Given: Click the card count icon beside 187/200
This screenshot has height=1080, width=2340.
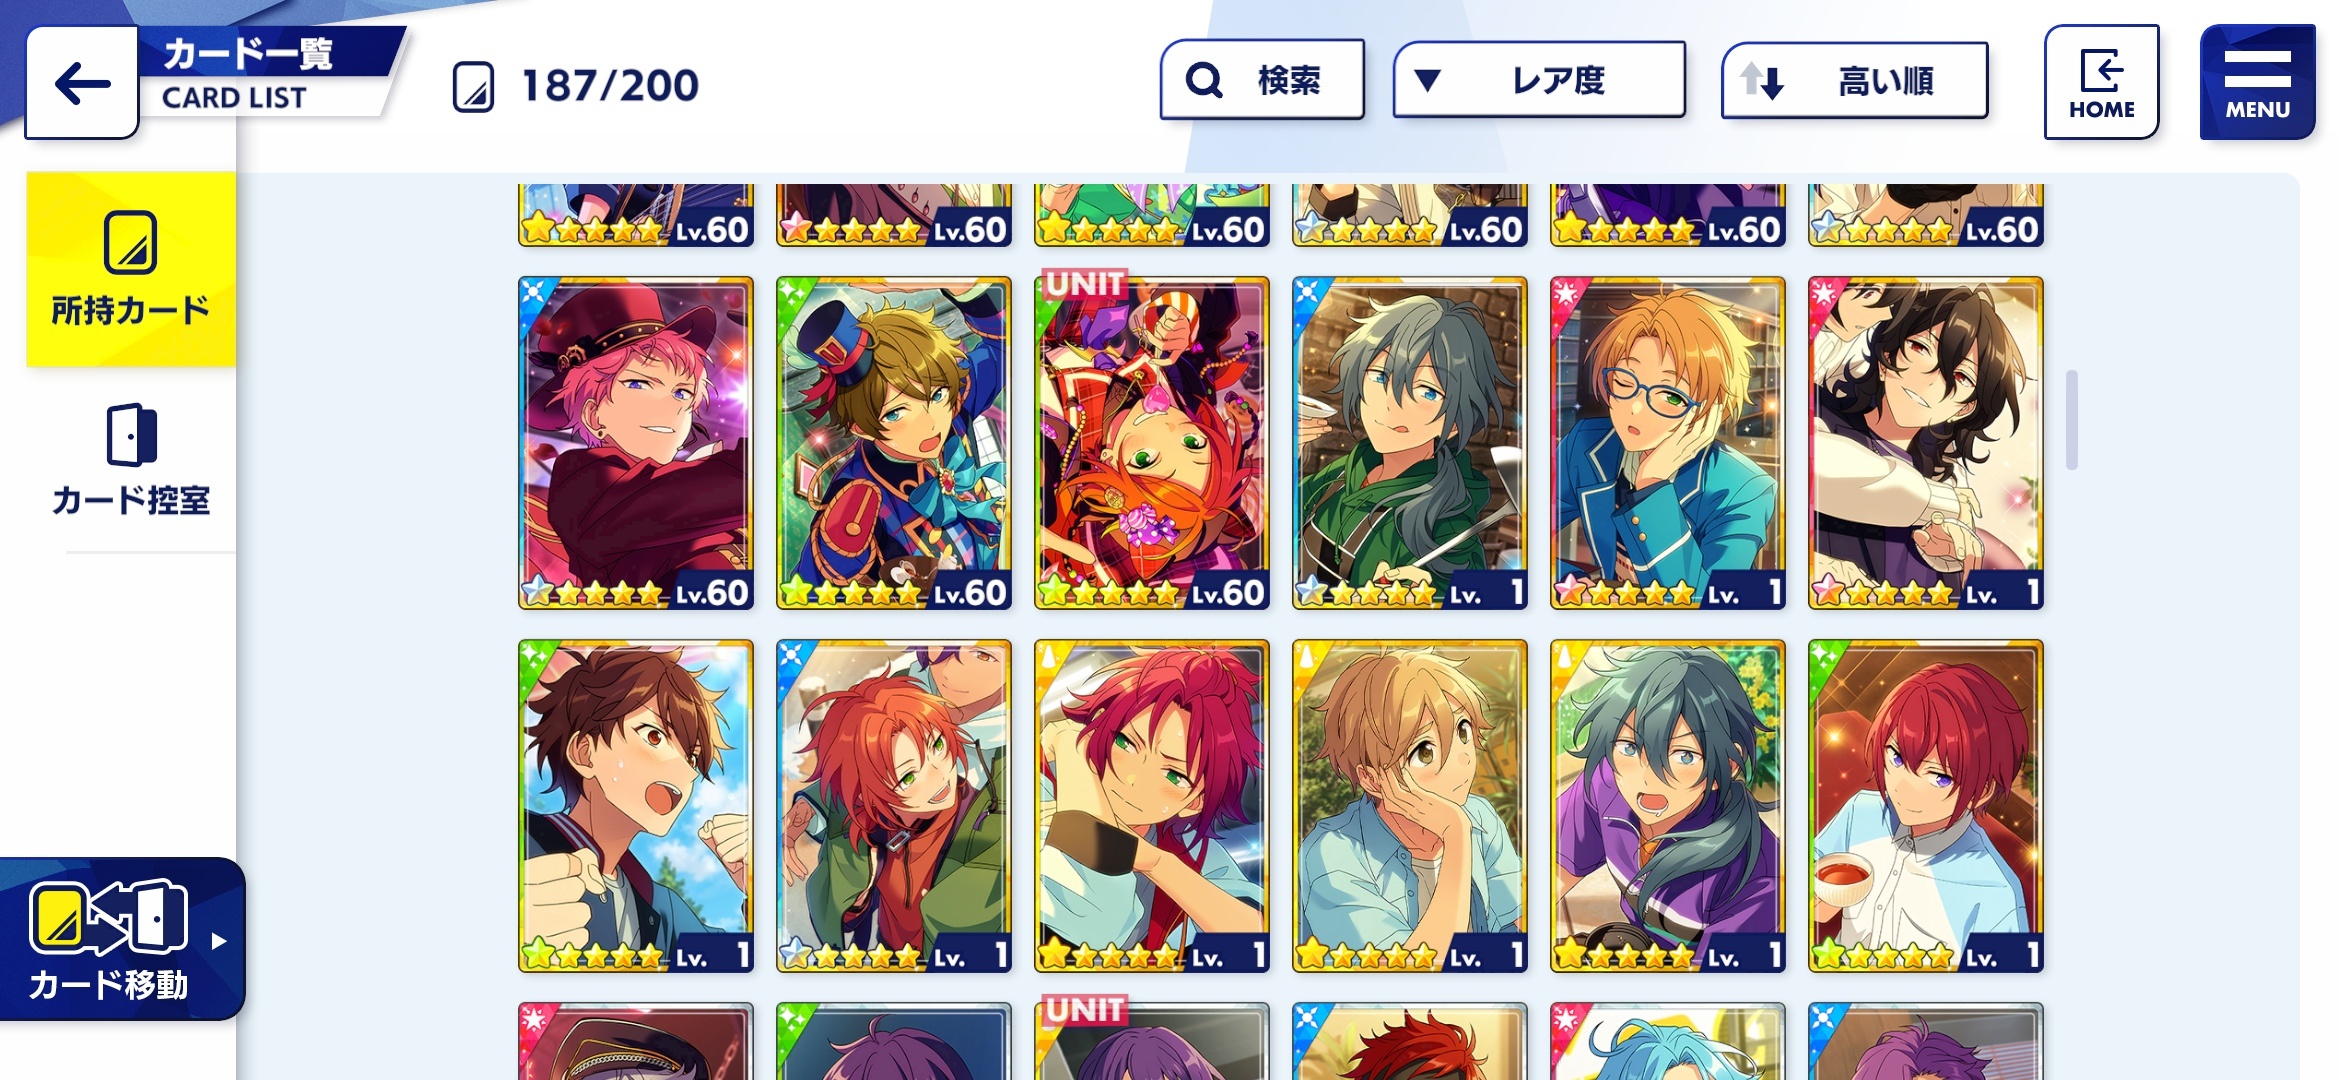Looking at the screenshot, I should pyautogui.click(x=473, y=86).
